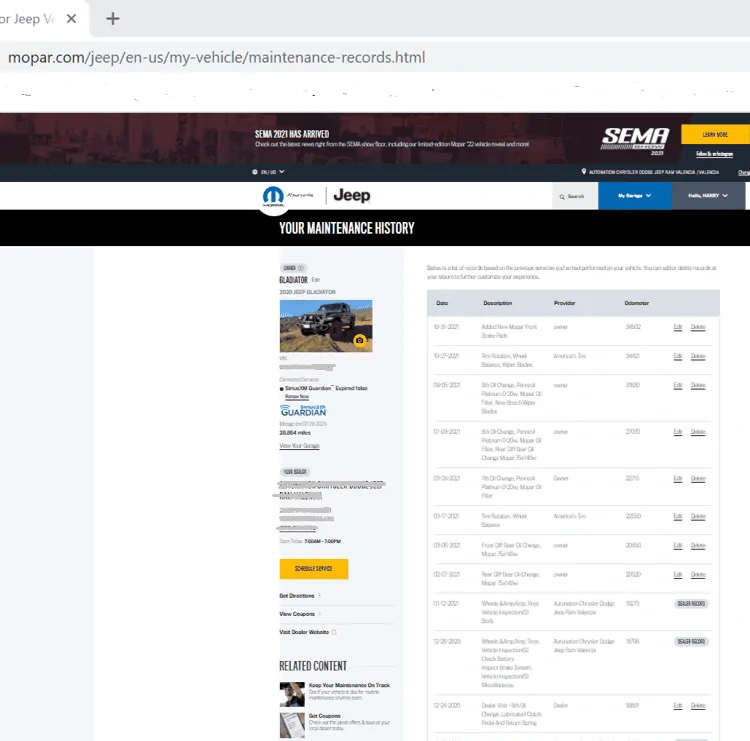Click the dealer location pin icon
Viewport: 750px width, 741px height.
click(584, 171)
